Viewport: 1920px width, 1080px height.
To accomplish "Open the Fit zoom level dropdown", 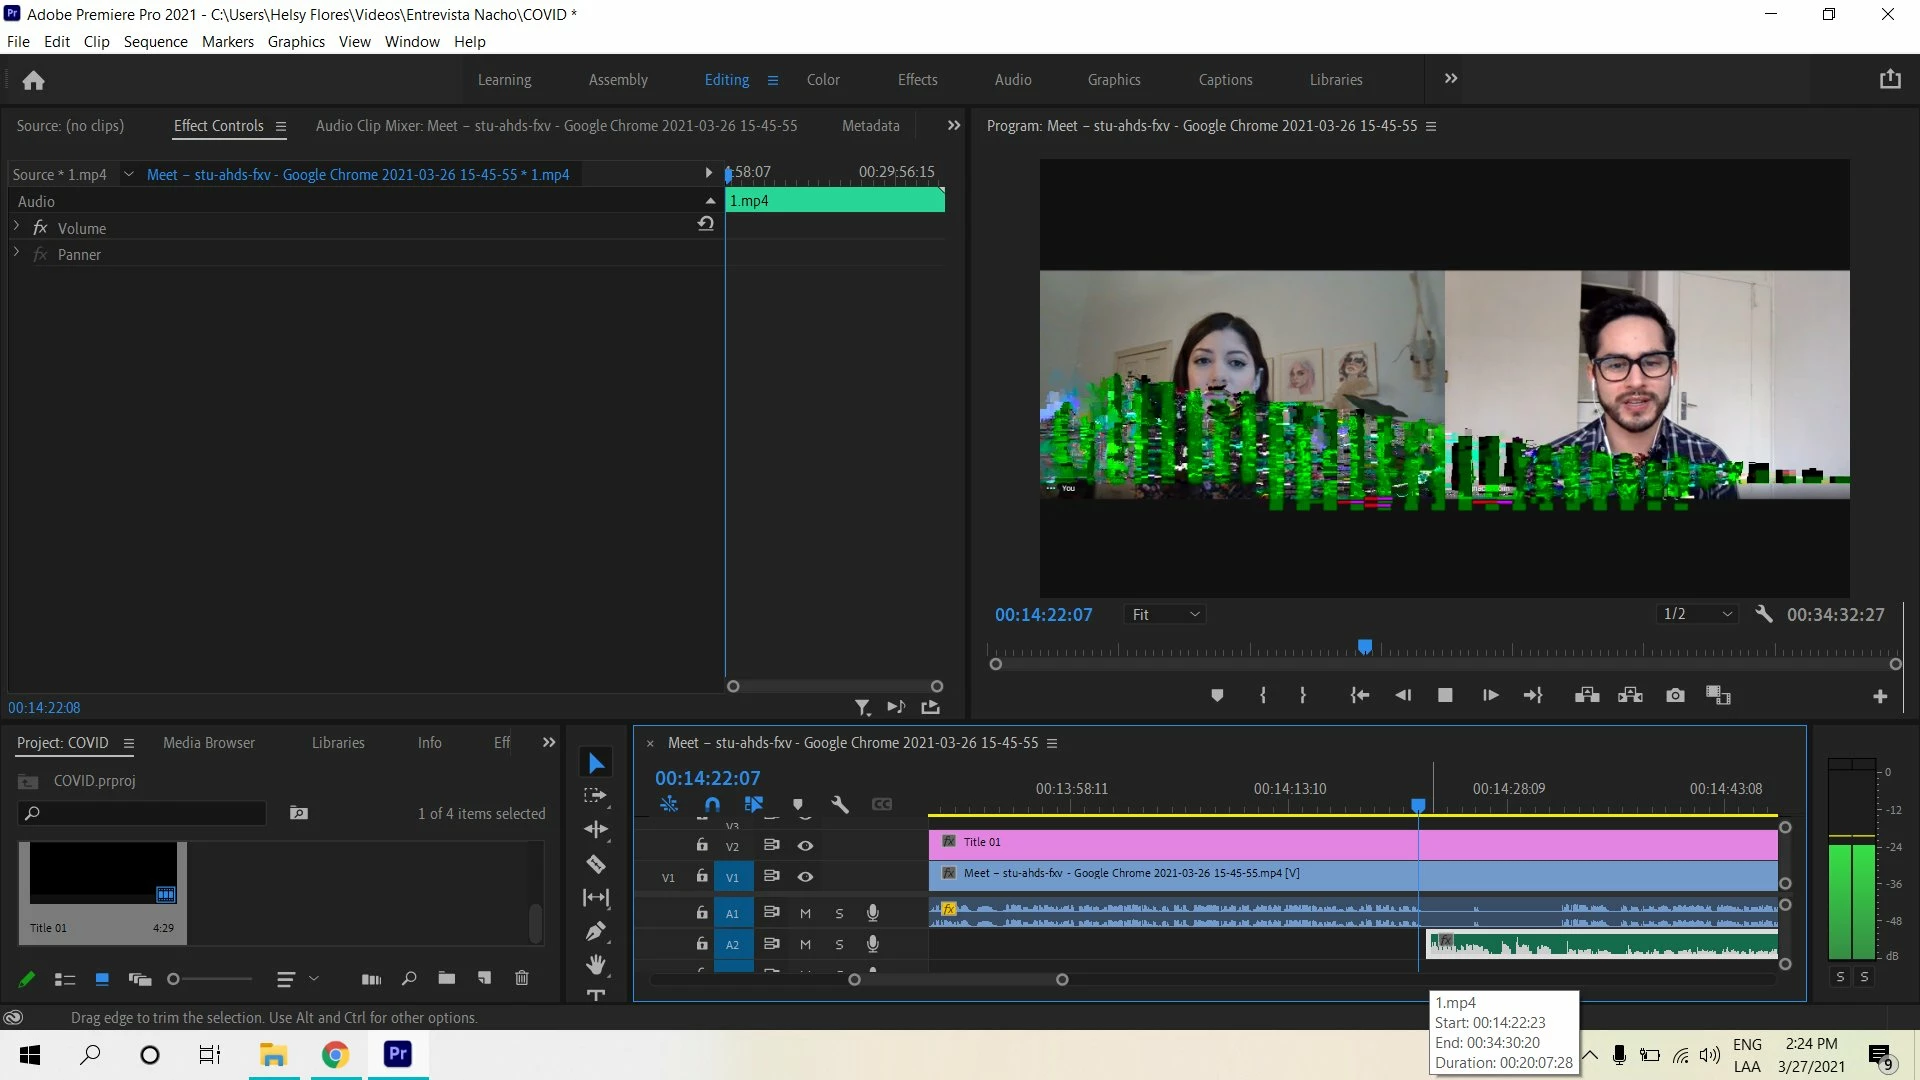I will click(1165, 614).
